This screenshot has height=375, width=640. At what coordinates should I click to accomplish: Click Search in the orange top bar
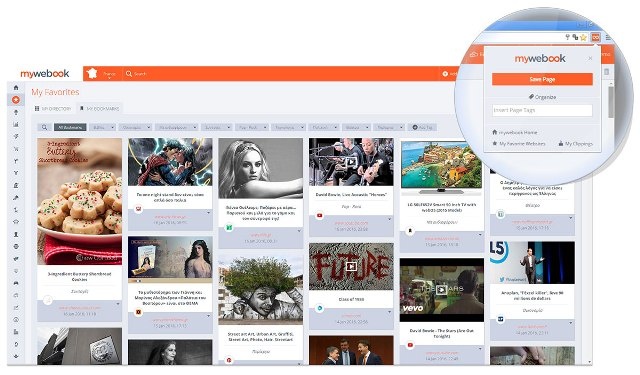click(x=136, y=74)
